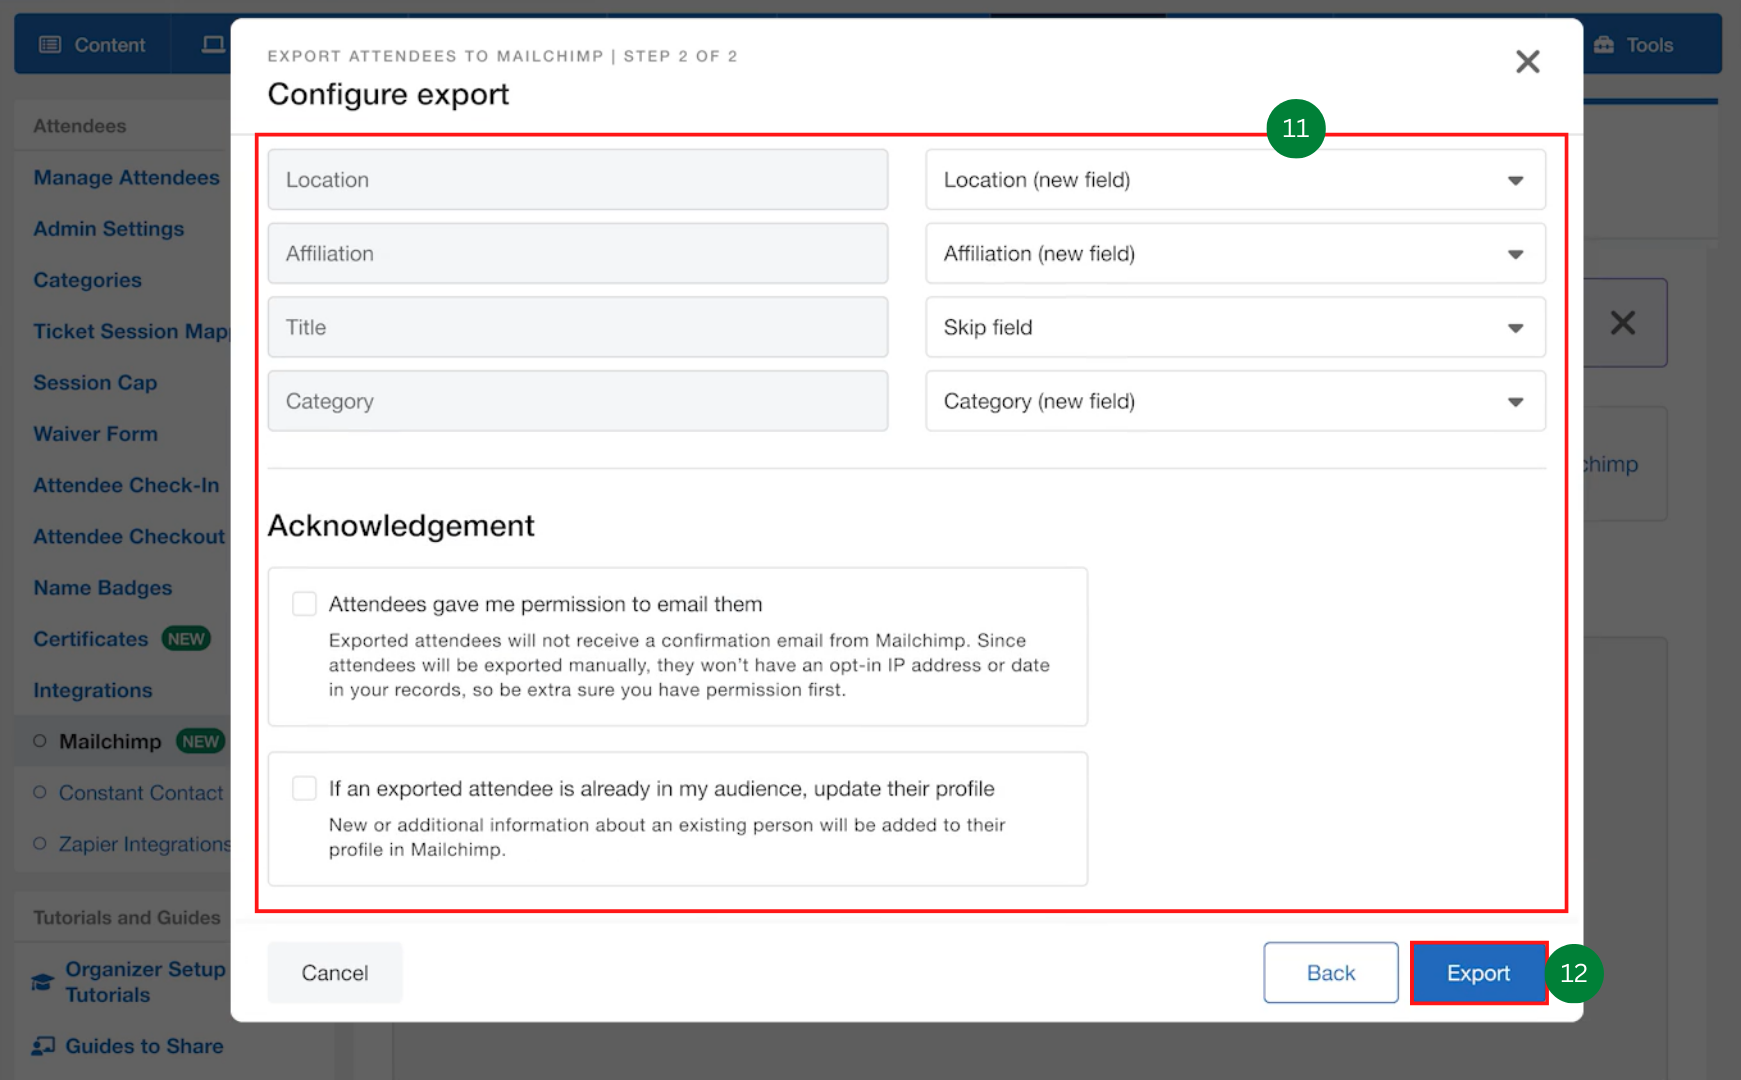1741x1080 pixels.
Task: Open Integrations sidebar item
Action: [x=92, y=690]
